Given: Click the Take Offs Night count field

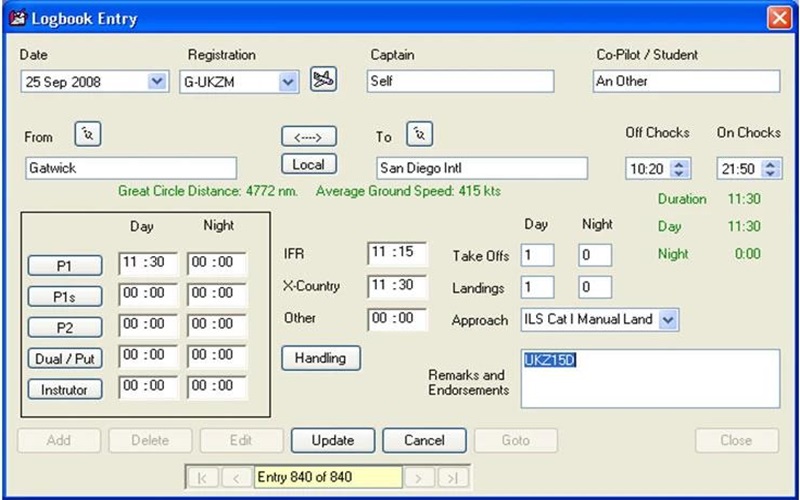Looking at the screenshot, I should pyautogui.click(x=595, y=255).
